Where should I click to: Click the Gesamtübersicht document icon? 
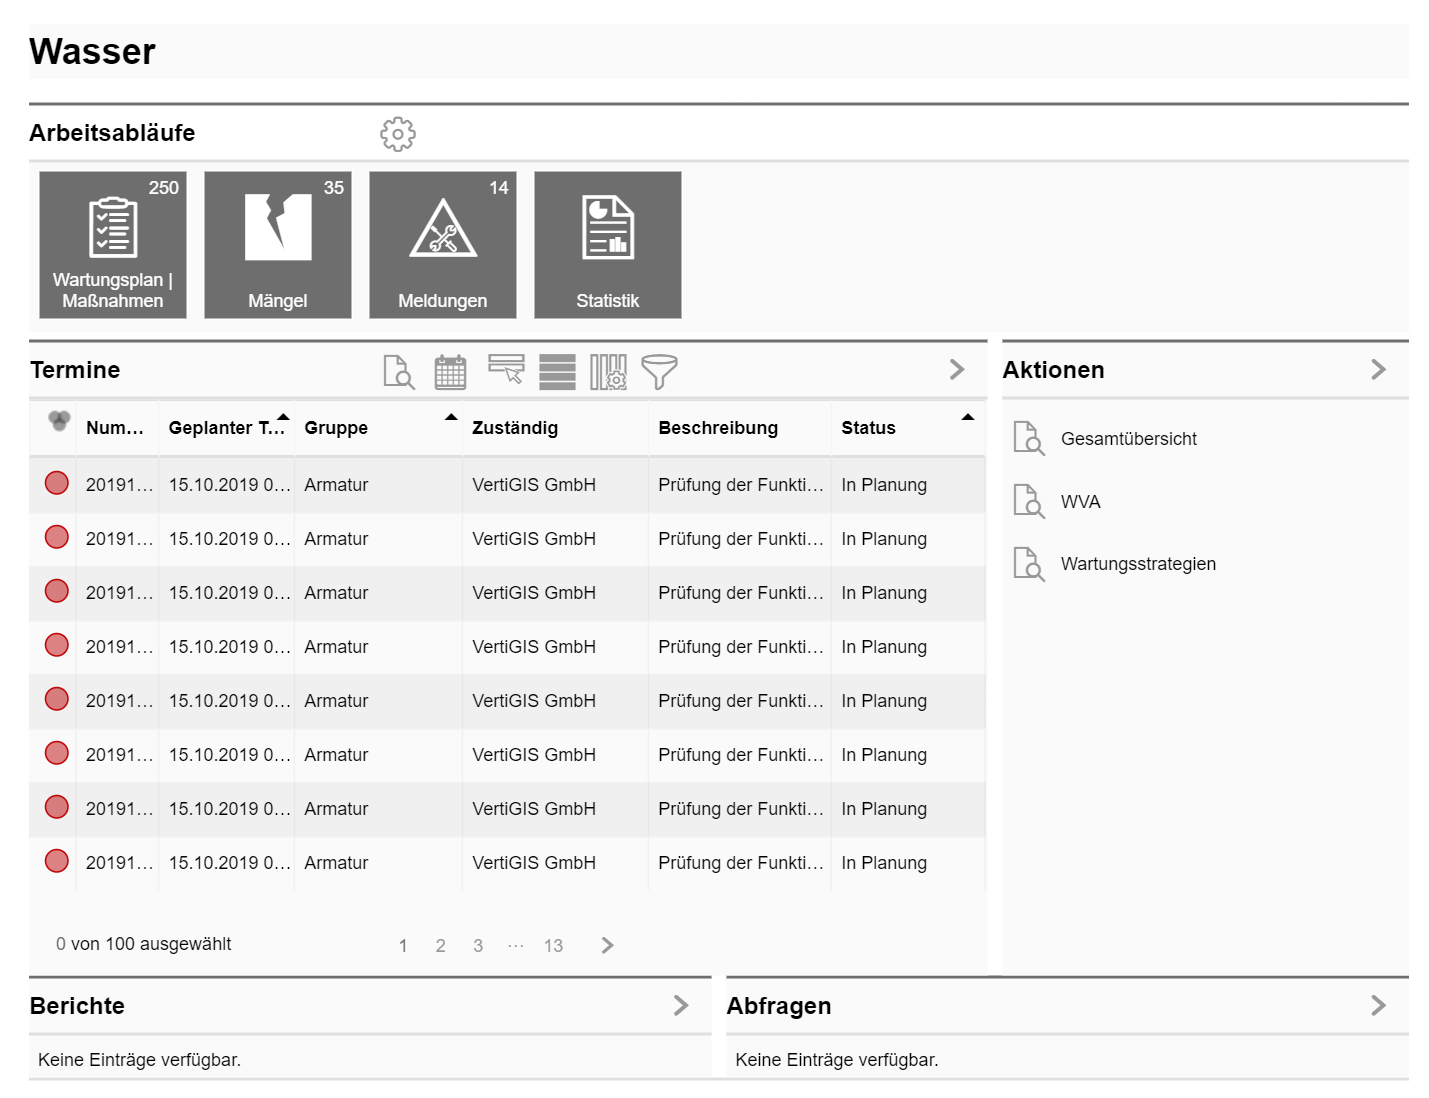(x=1029, y=438)
